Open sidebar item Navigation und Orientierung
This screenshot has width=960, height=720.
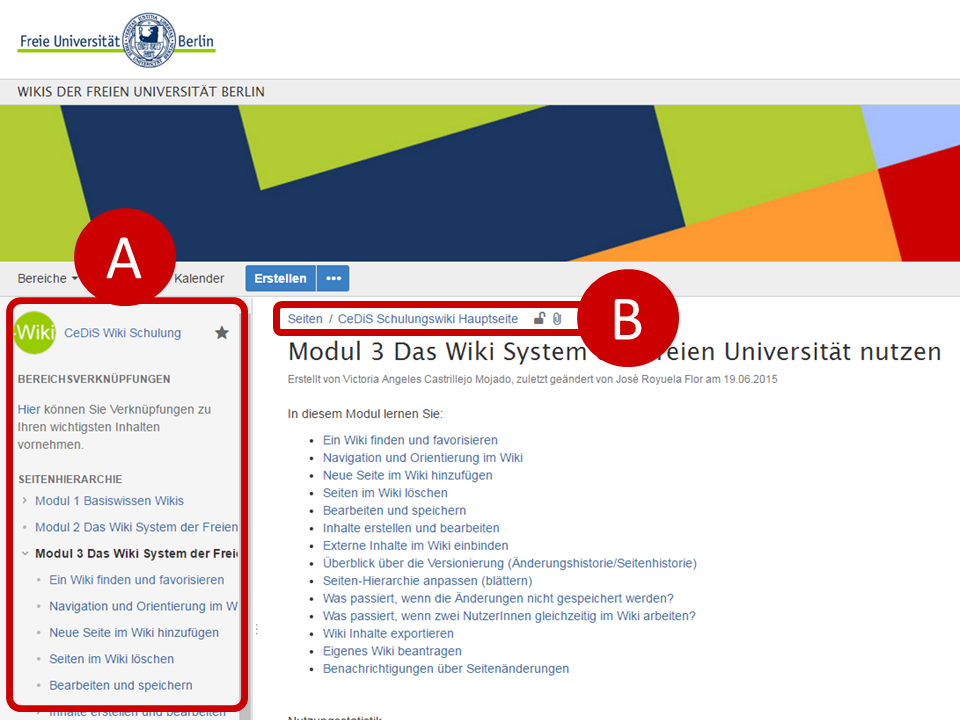[143, 606]
